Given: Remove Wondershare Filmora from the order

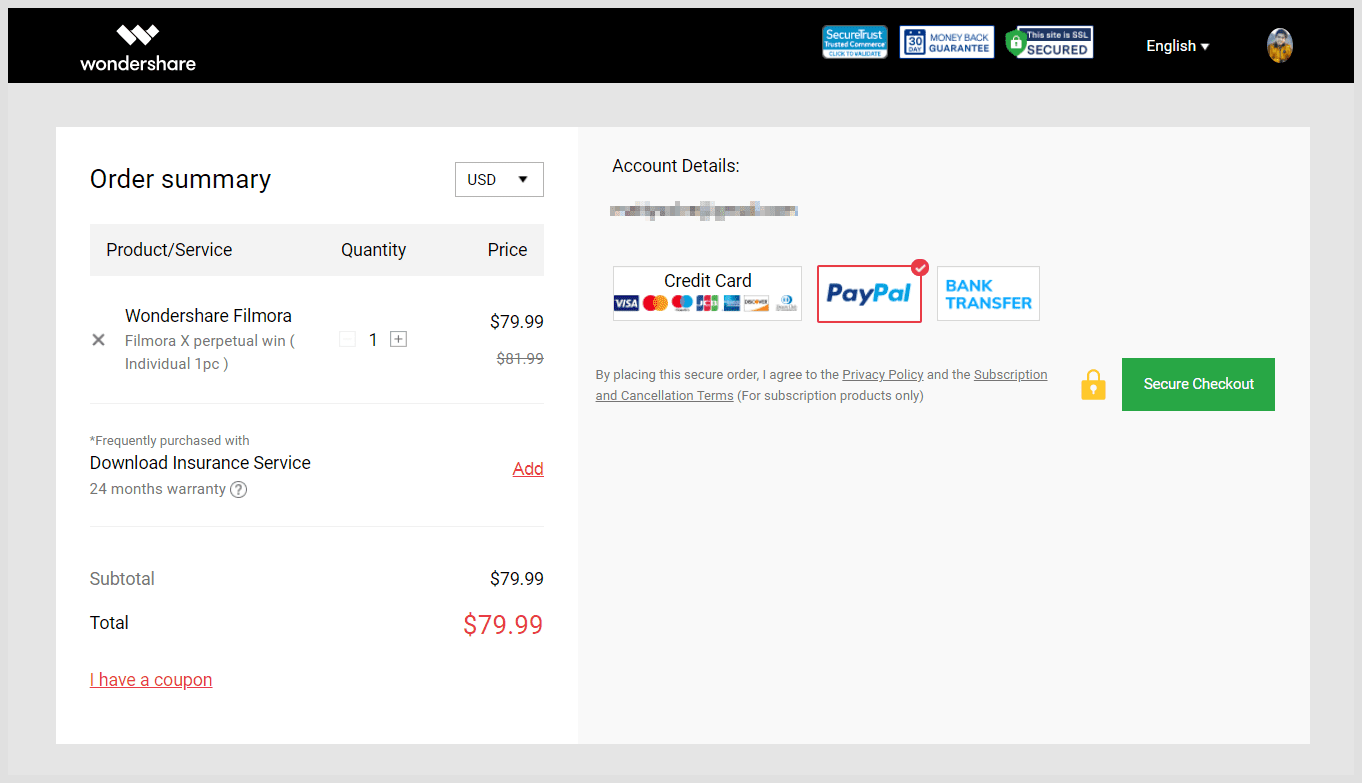Looking at the screenshot, I should coord(98,340).
